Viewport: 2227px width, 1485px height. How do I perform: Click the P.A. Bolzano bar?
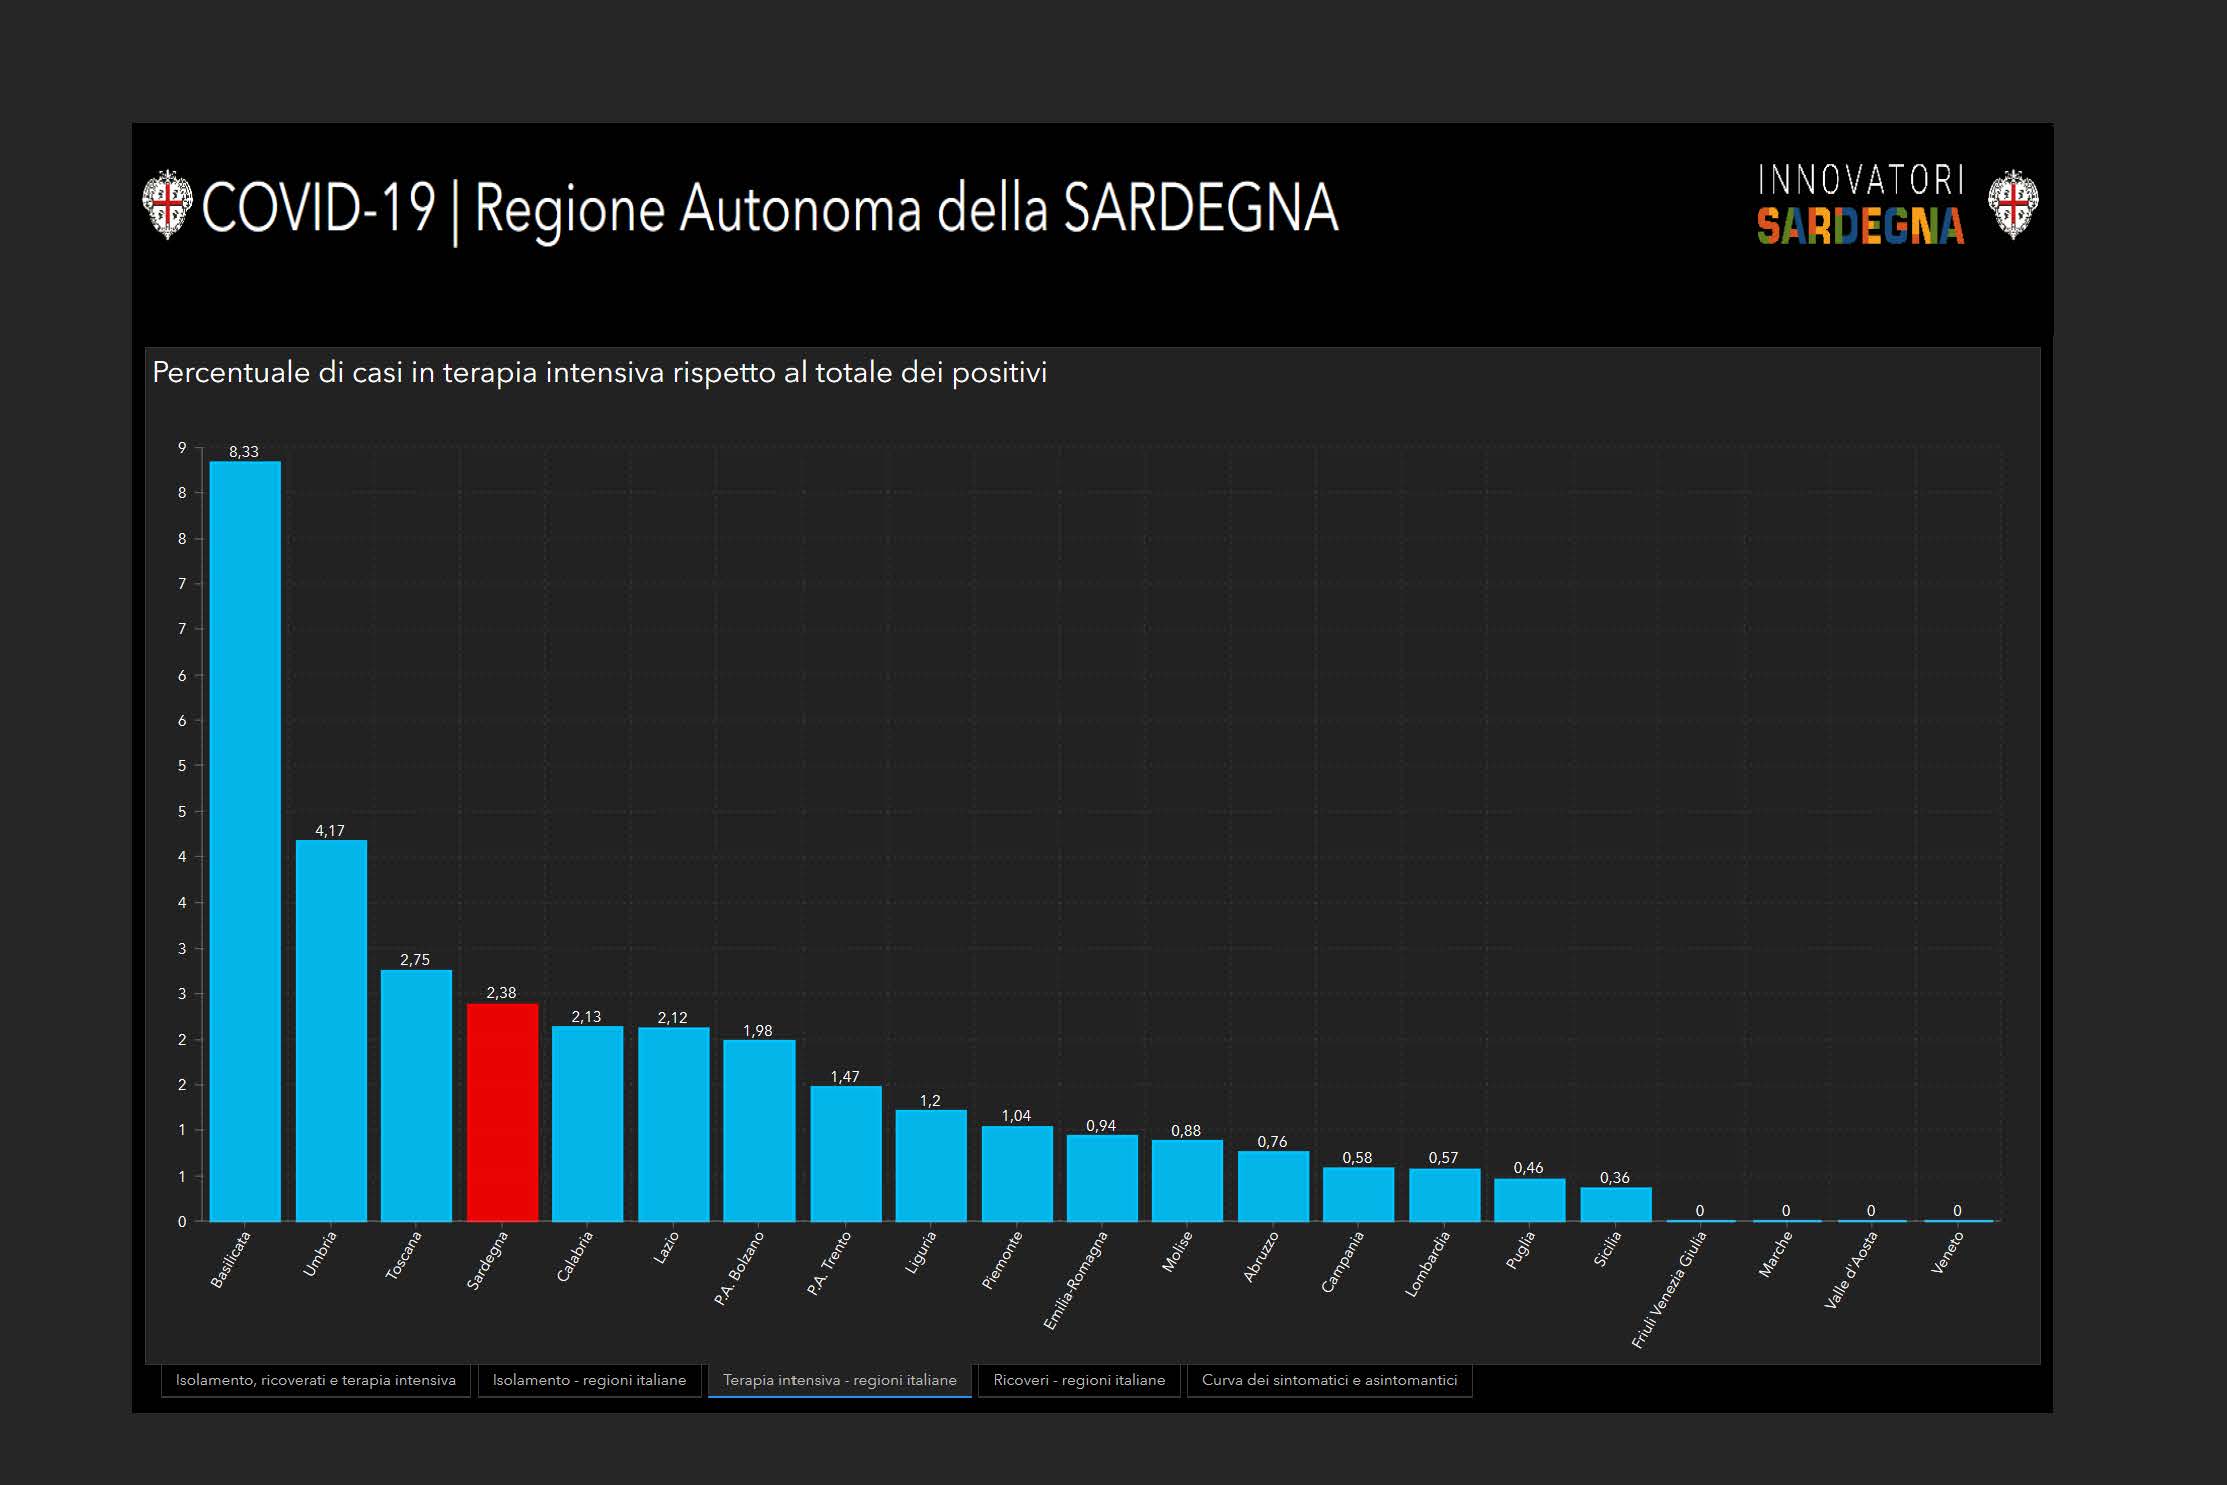(759, 1130)
